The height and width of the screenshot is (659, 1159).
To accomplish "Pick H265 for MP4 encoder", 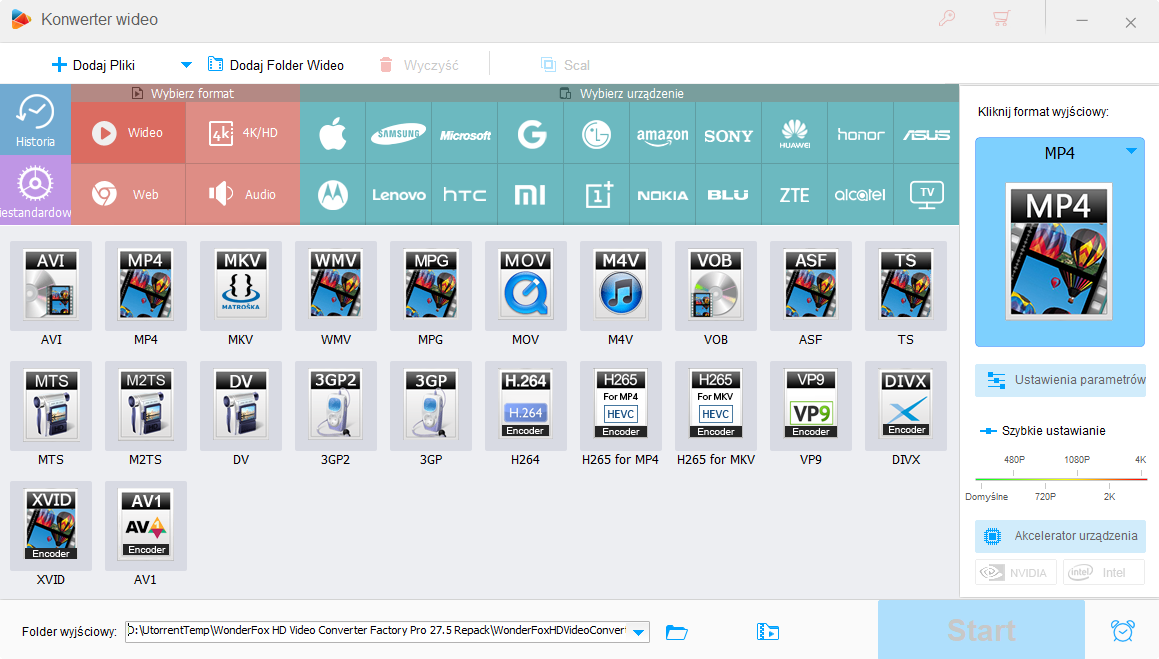I will [621, 406].
